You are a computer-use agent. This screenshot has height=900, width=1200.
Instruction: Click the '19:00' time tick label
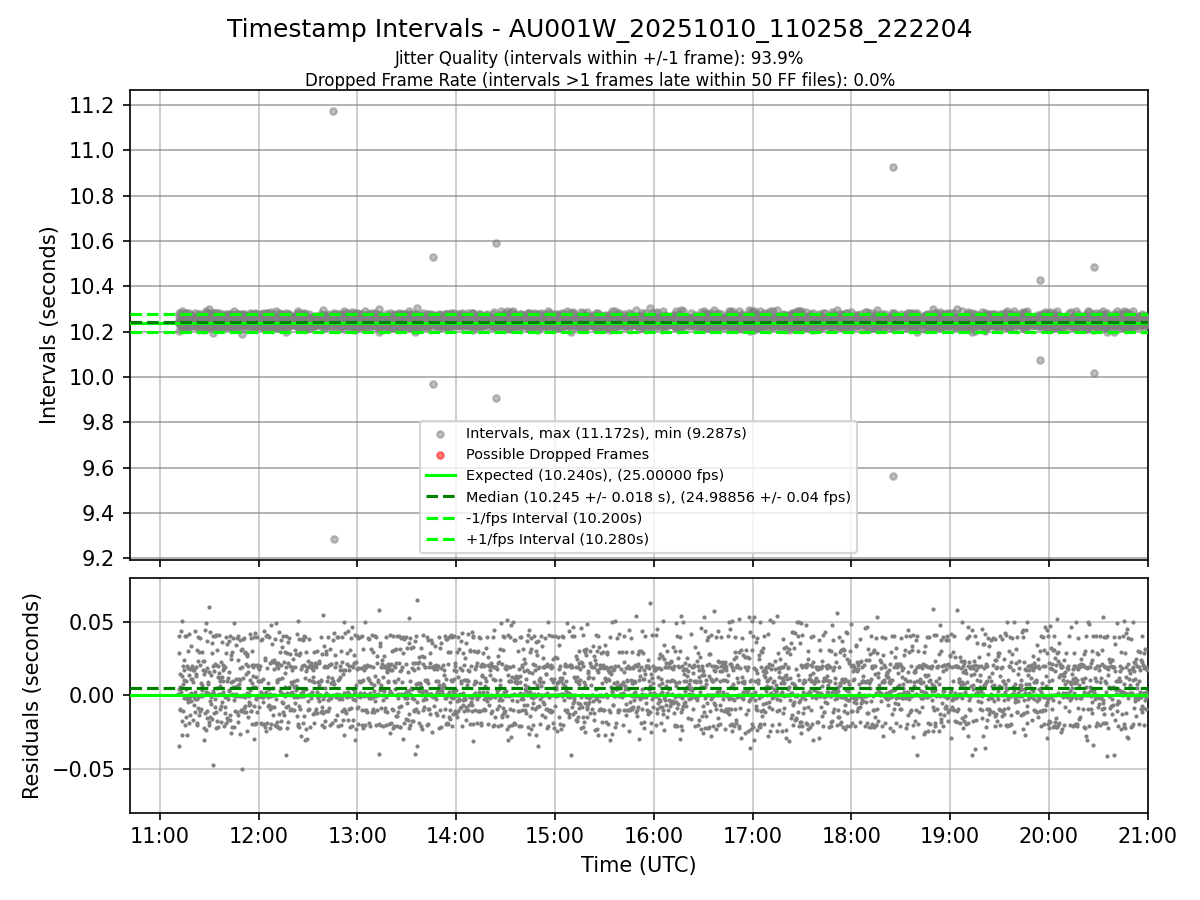coord(950,834)
